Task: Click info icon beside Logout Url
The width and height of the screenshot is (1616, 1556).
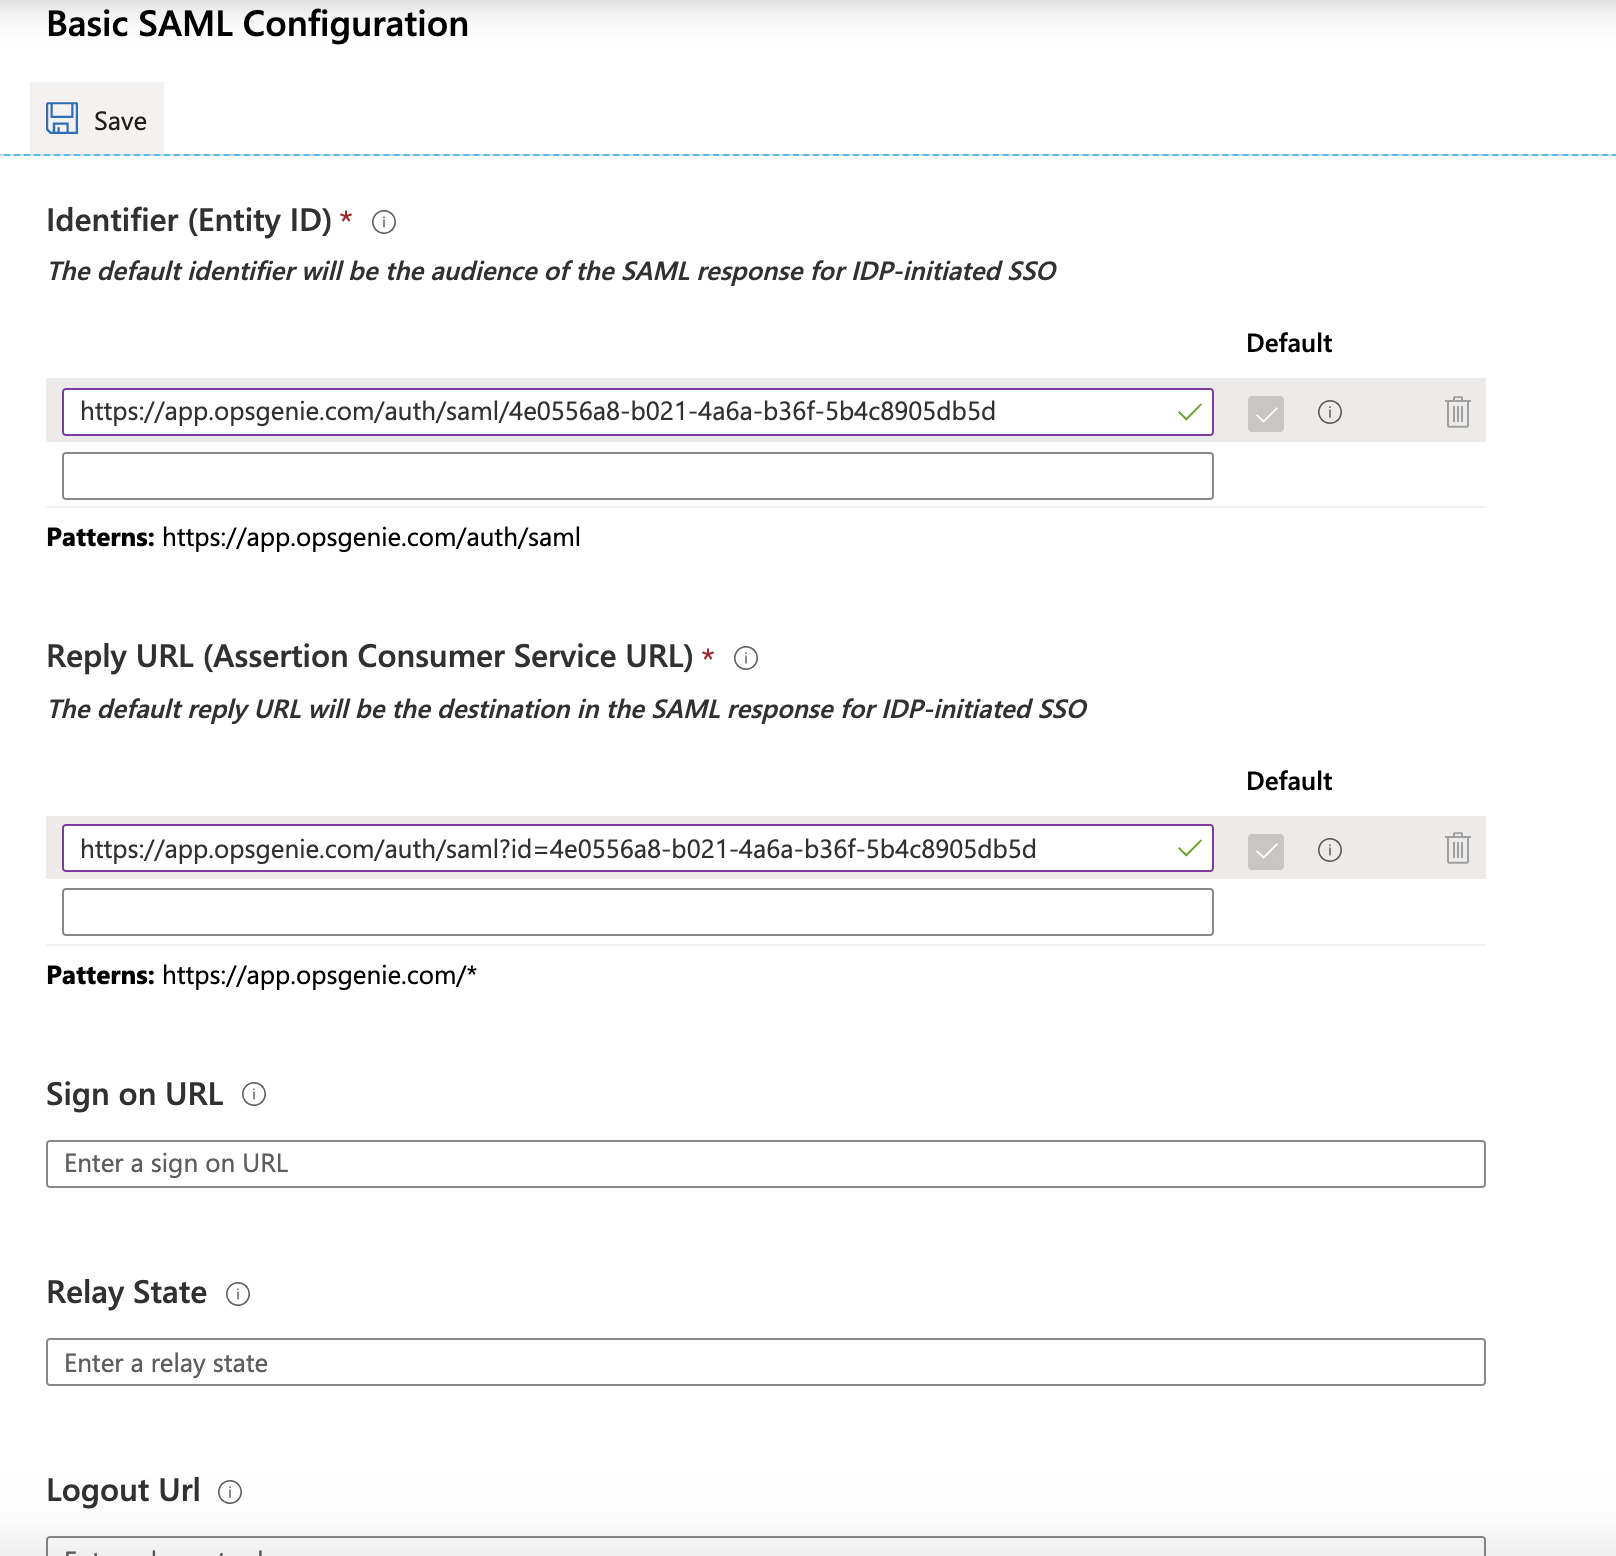Action: coord(230,1492)
